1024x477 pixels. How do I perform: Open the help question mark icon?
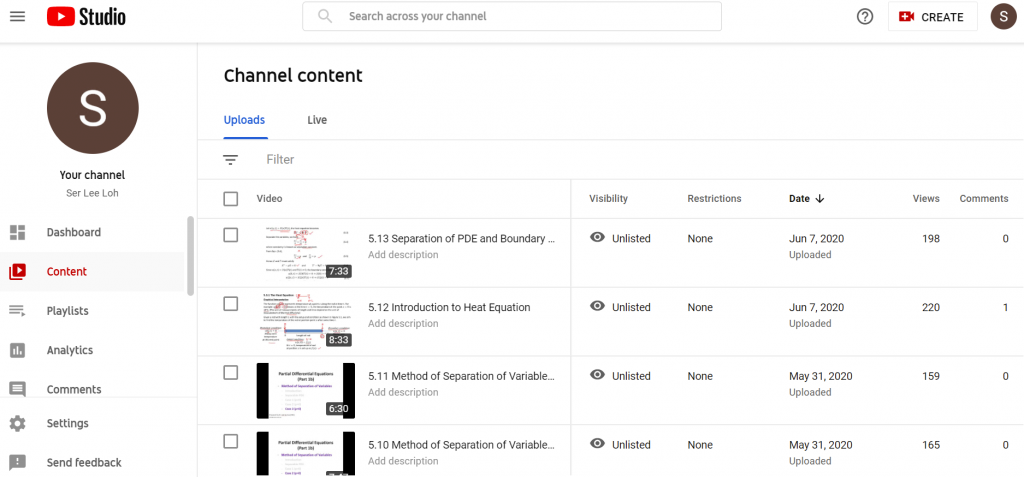[x=865, y=17]
